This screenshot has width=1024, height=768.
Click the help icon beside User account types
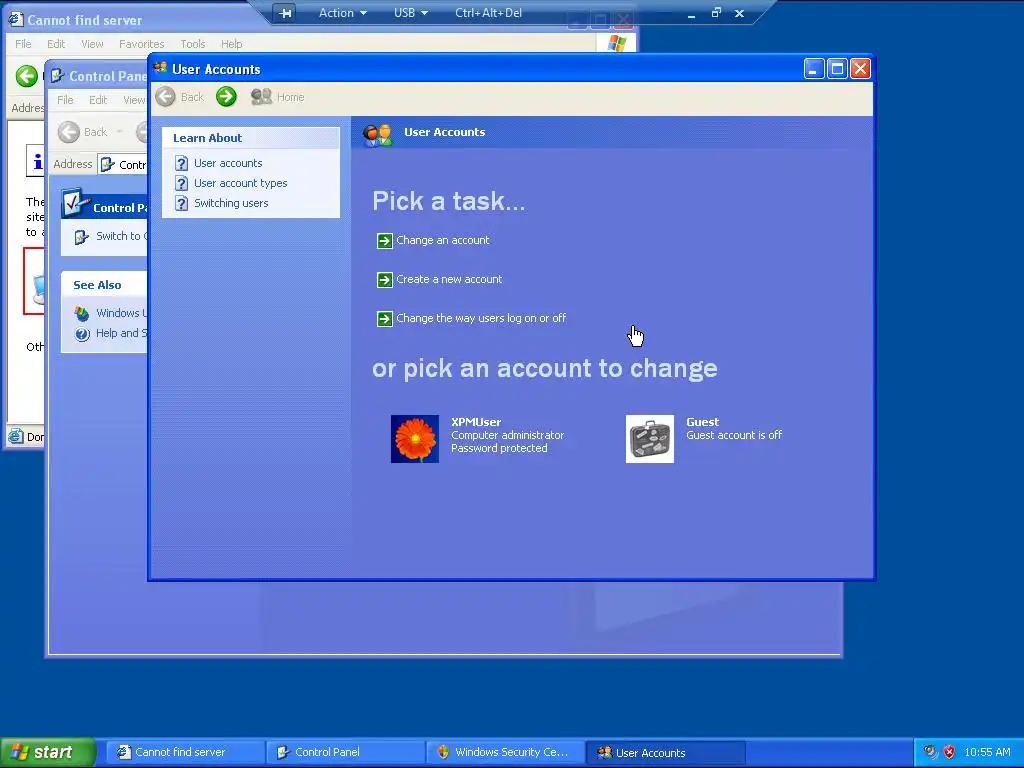pyautogui.click(x=182, y=184)
